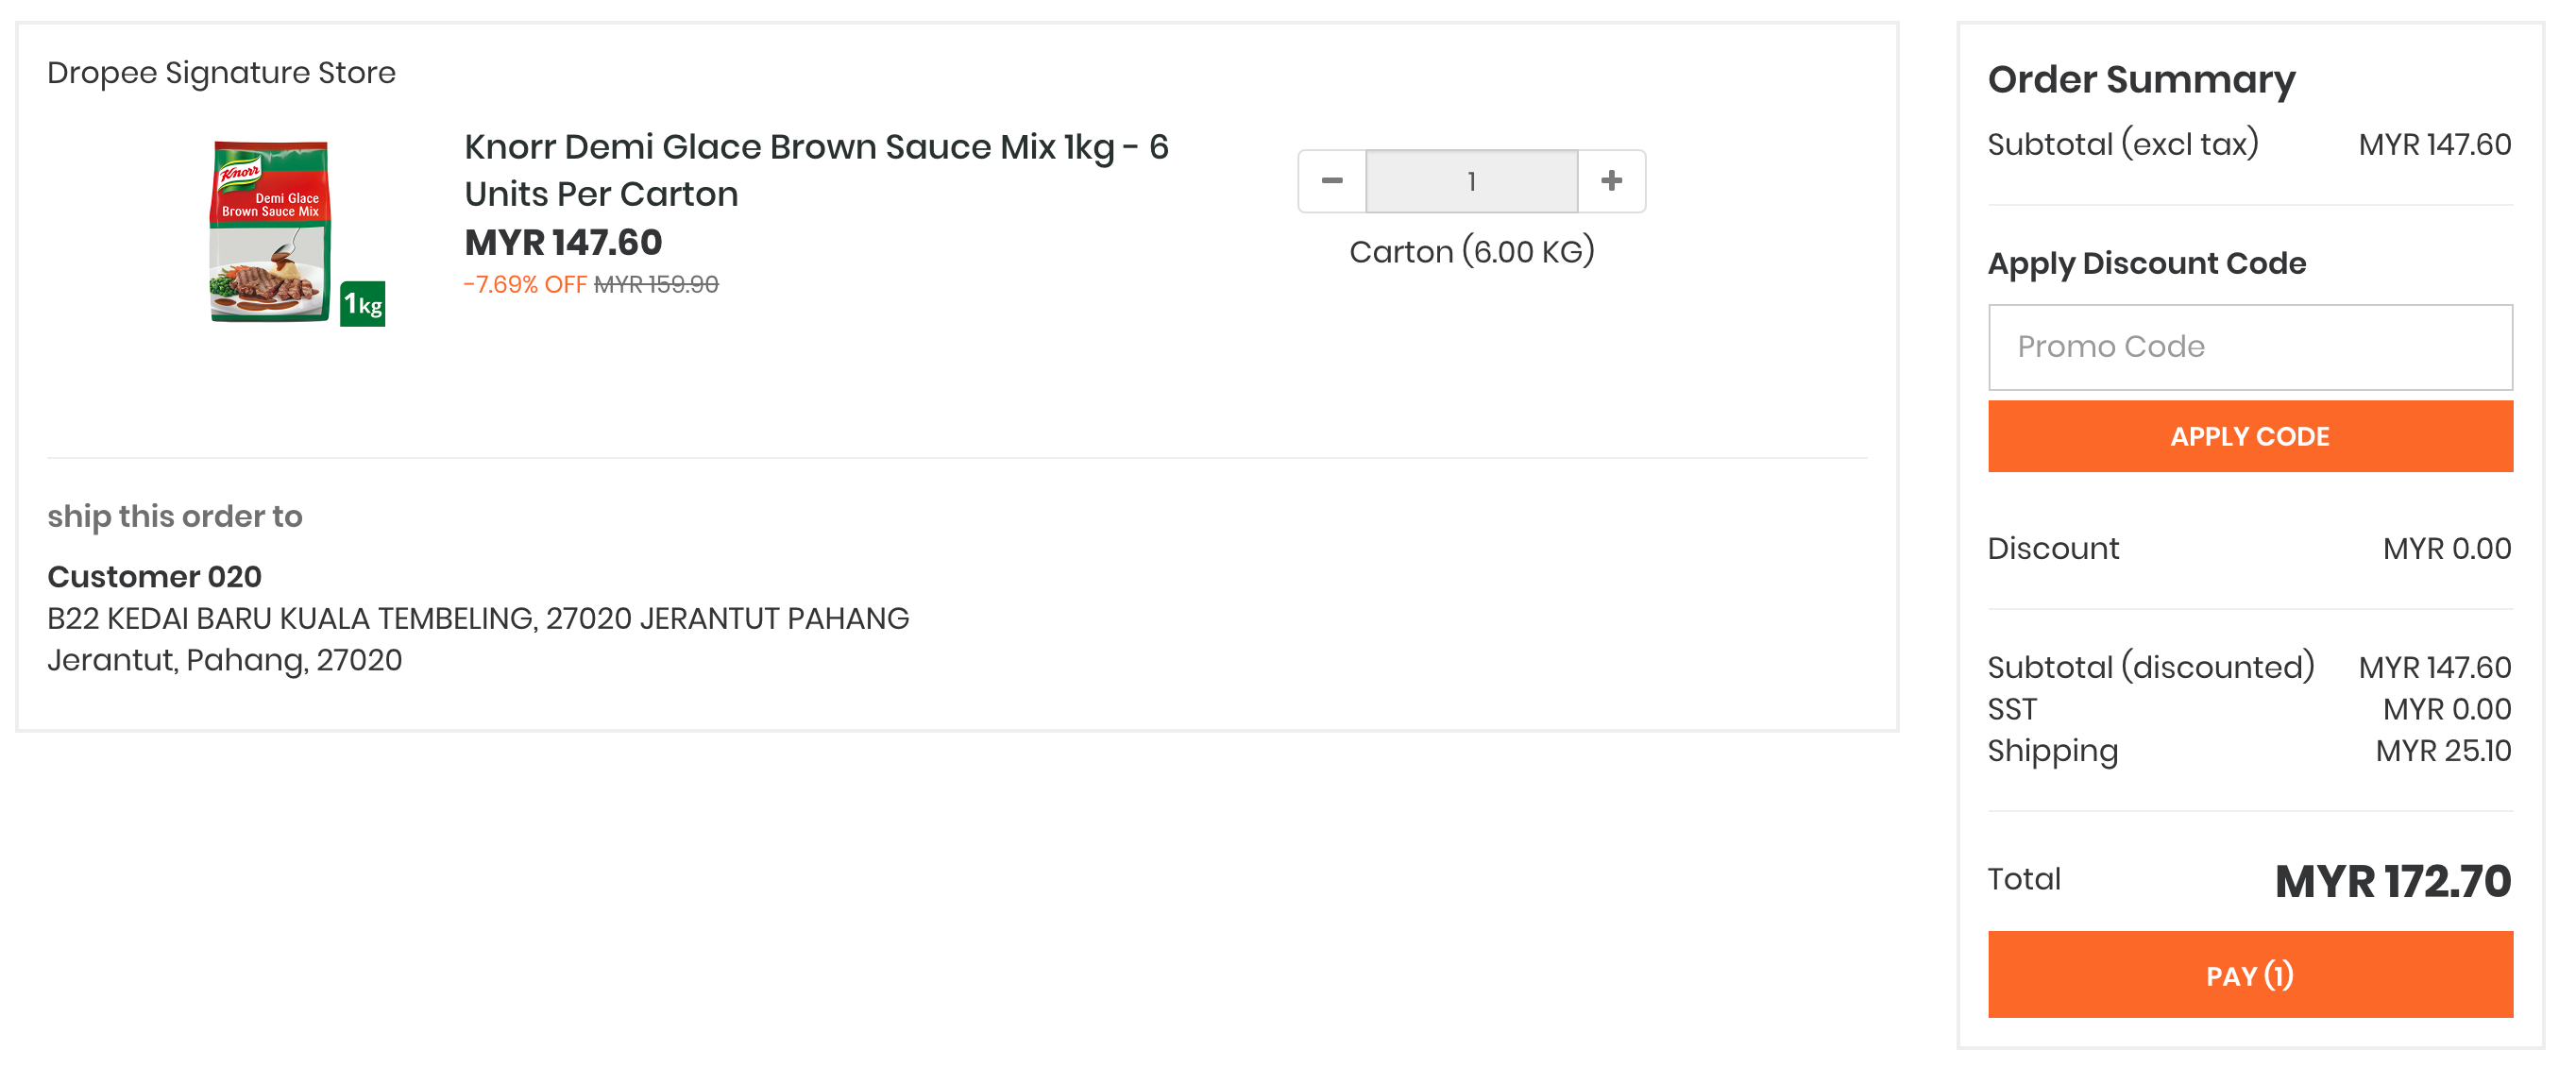The height and width of the screenshot is (1067, 2576).
Task: Click the Subtotal (excl tax) amount
Action: 2434,145
